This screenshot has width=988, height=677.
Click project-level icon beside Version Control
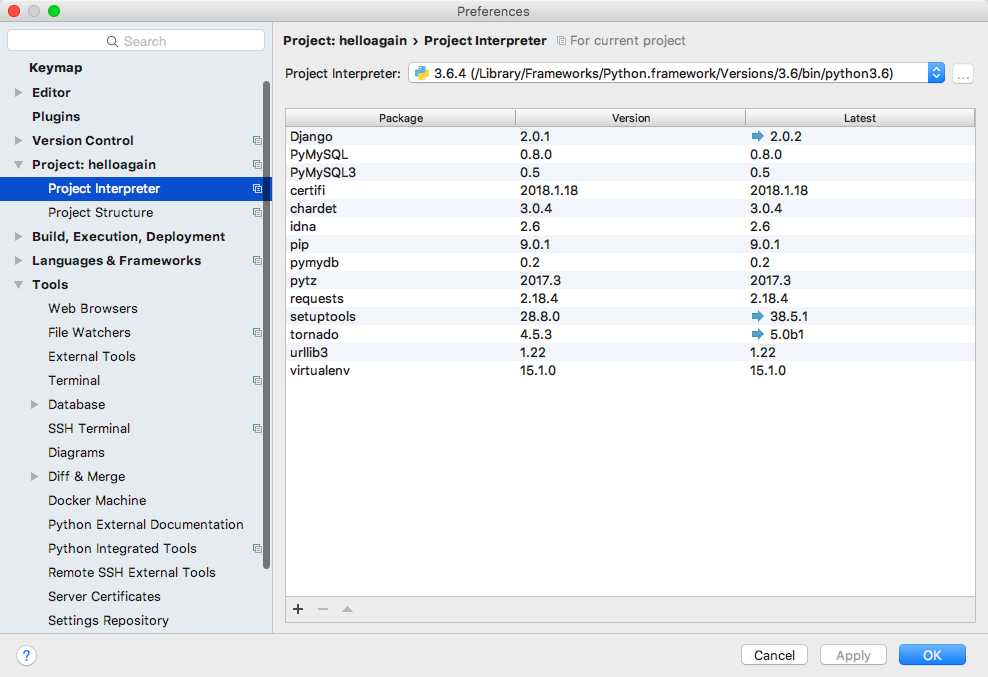click(x=257, y=141)
